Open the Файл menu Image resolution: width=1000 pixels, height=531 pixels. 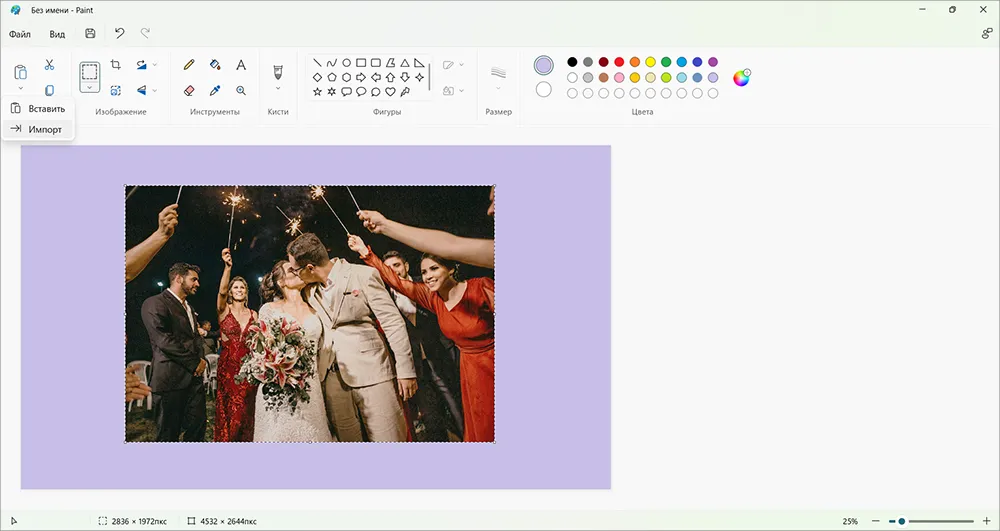(x=20, y=34)
